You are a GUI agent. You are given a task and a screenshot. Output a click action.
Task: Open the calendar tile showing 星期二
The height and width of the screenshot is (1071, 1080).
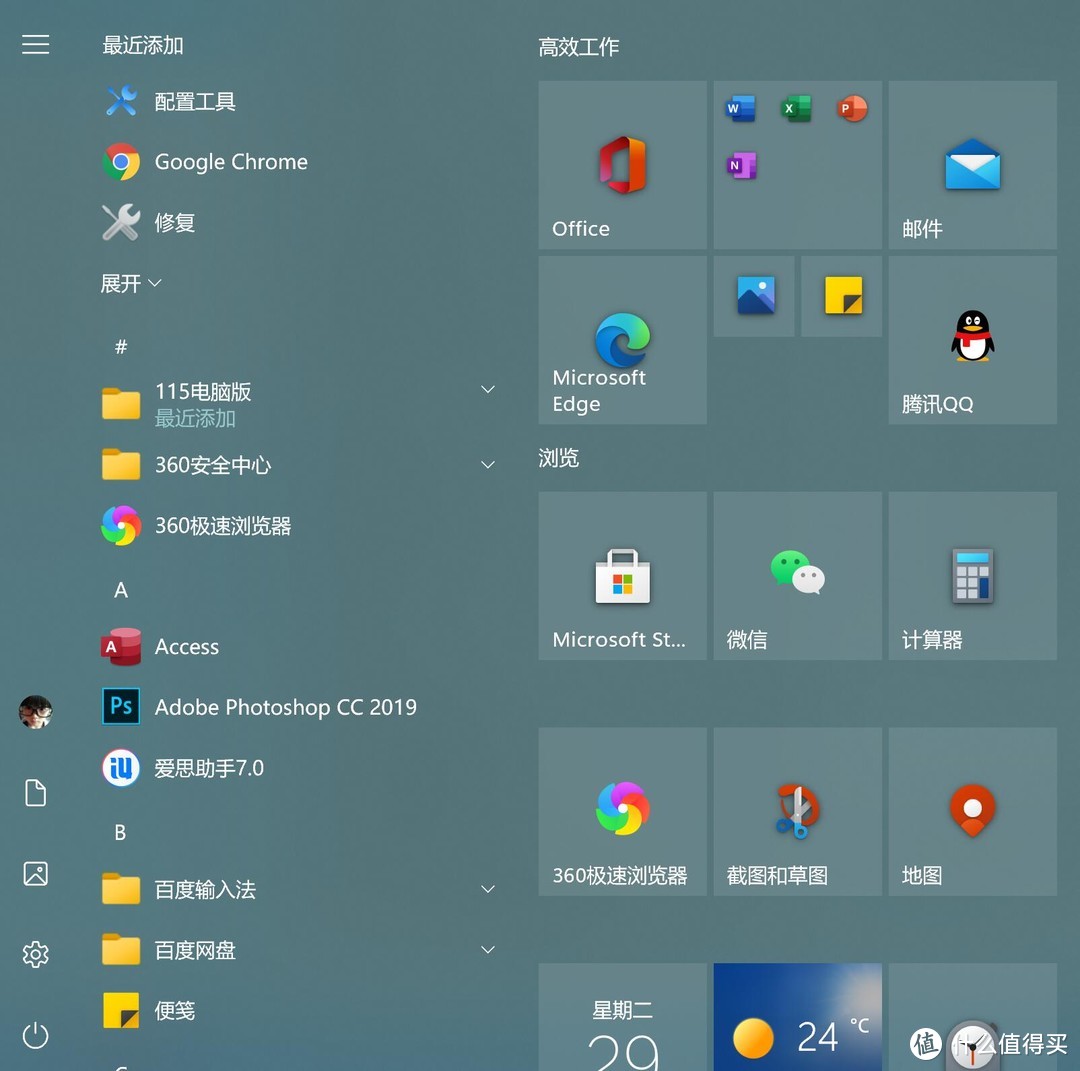[623, 1017]
